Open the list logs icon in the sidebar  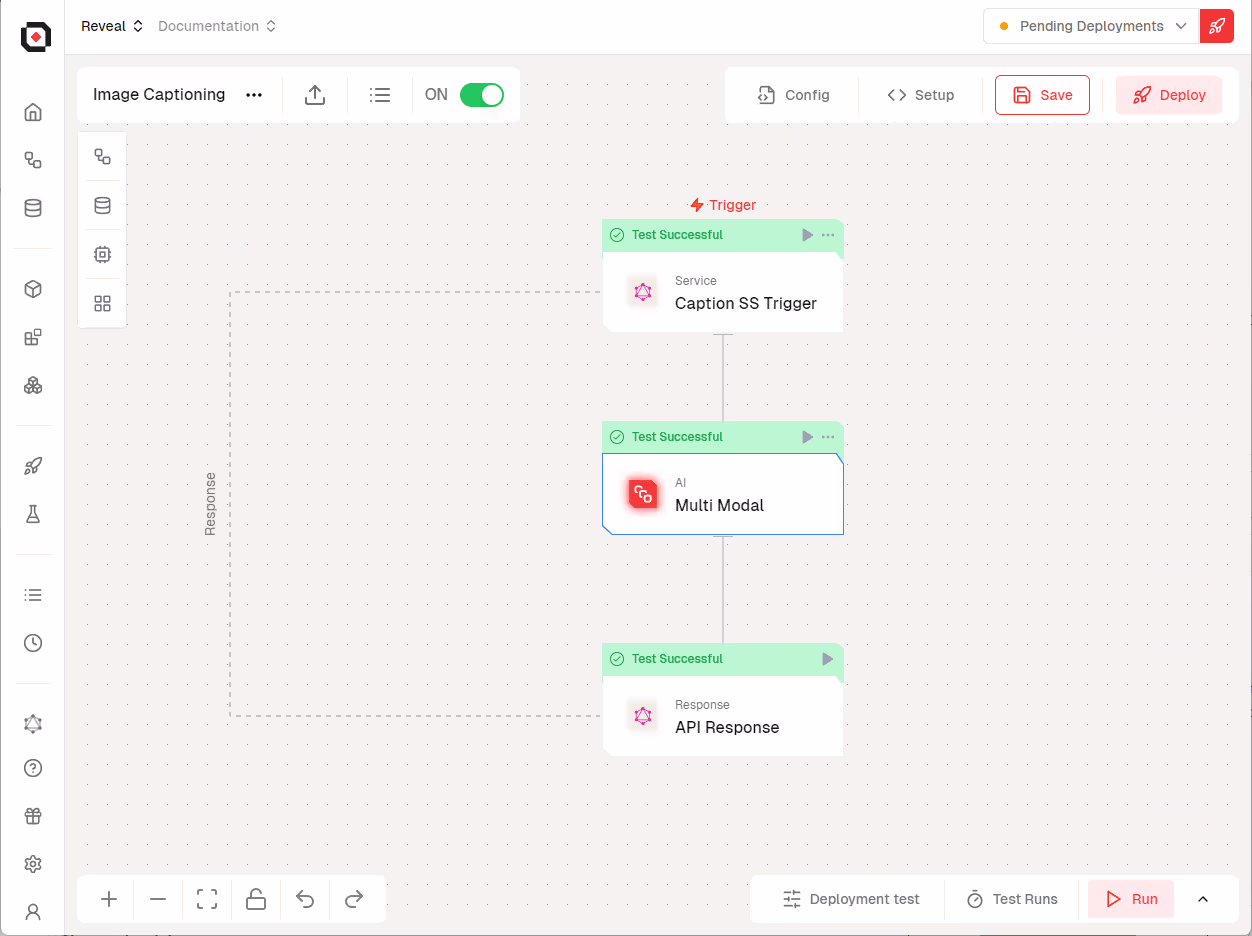pos(33,595)
